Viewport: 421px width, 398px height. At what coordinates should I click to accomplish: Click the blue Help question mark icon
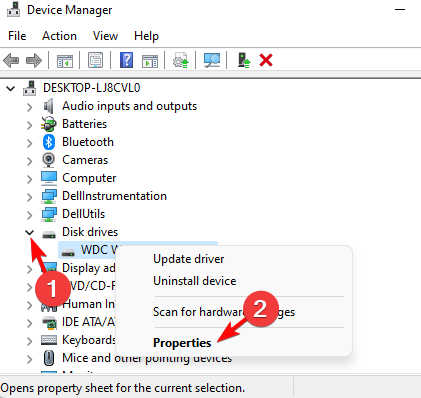pos(126,60)
